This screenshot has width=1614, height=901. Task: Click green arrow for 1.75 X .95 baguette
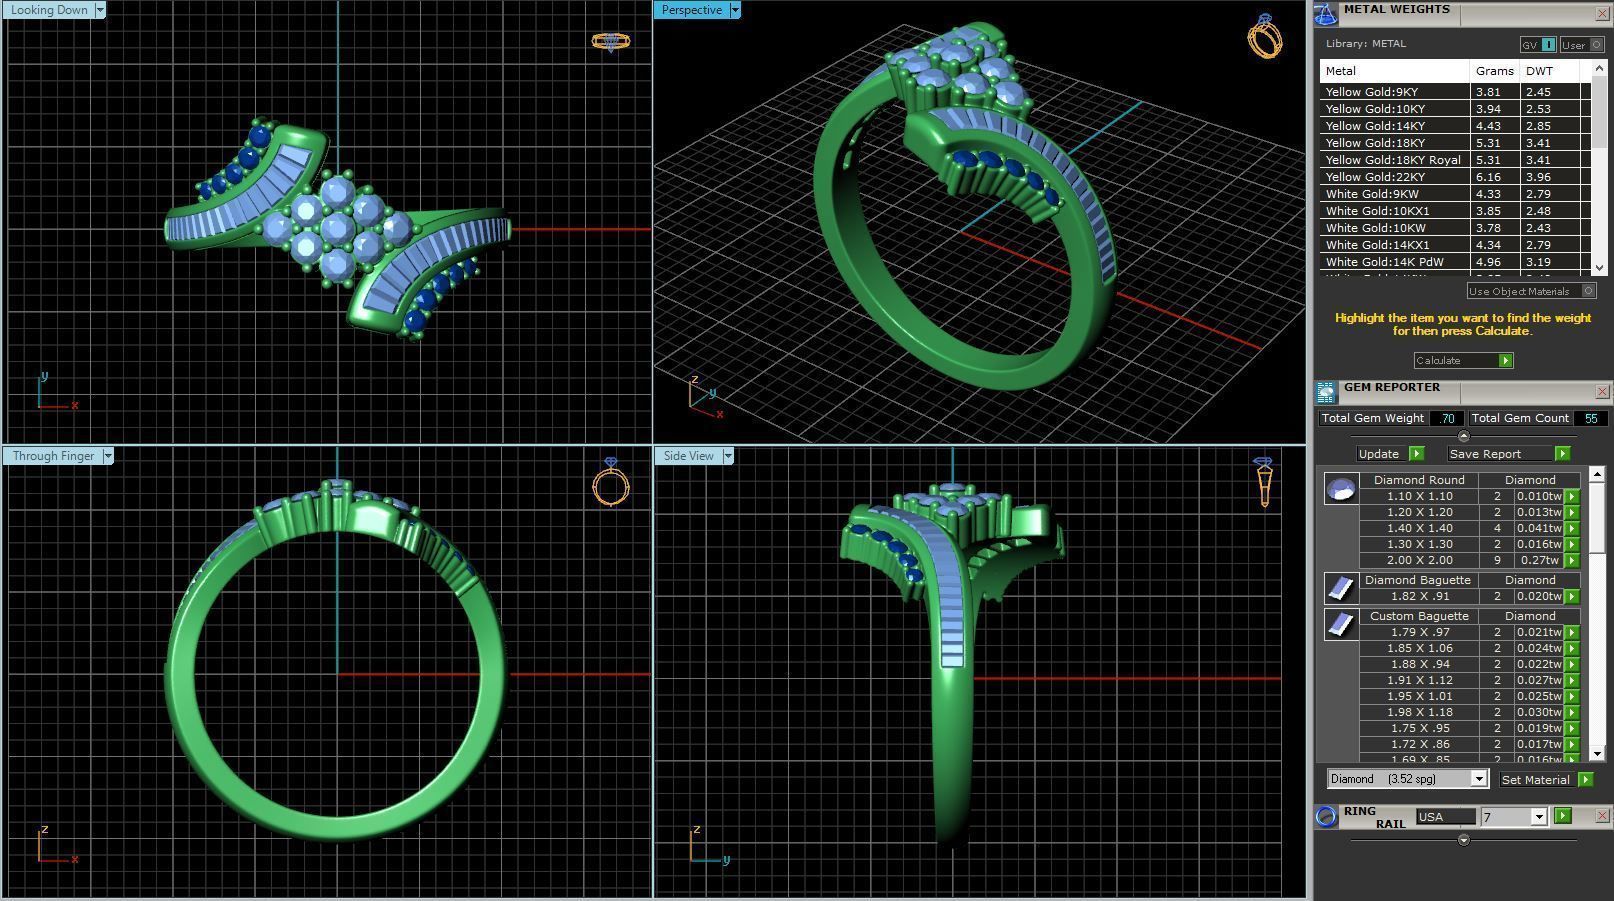coord(1572,728)
